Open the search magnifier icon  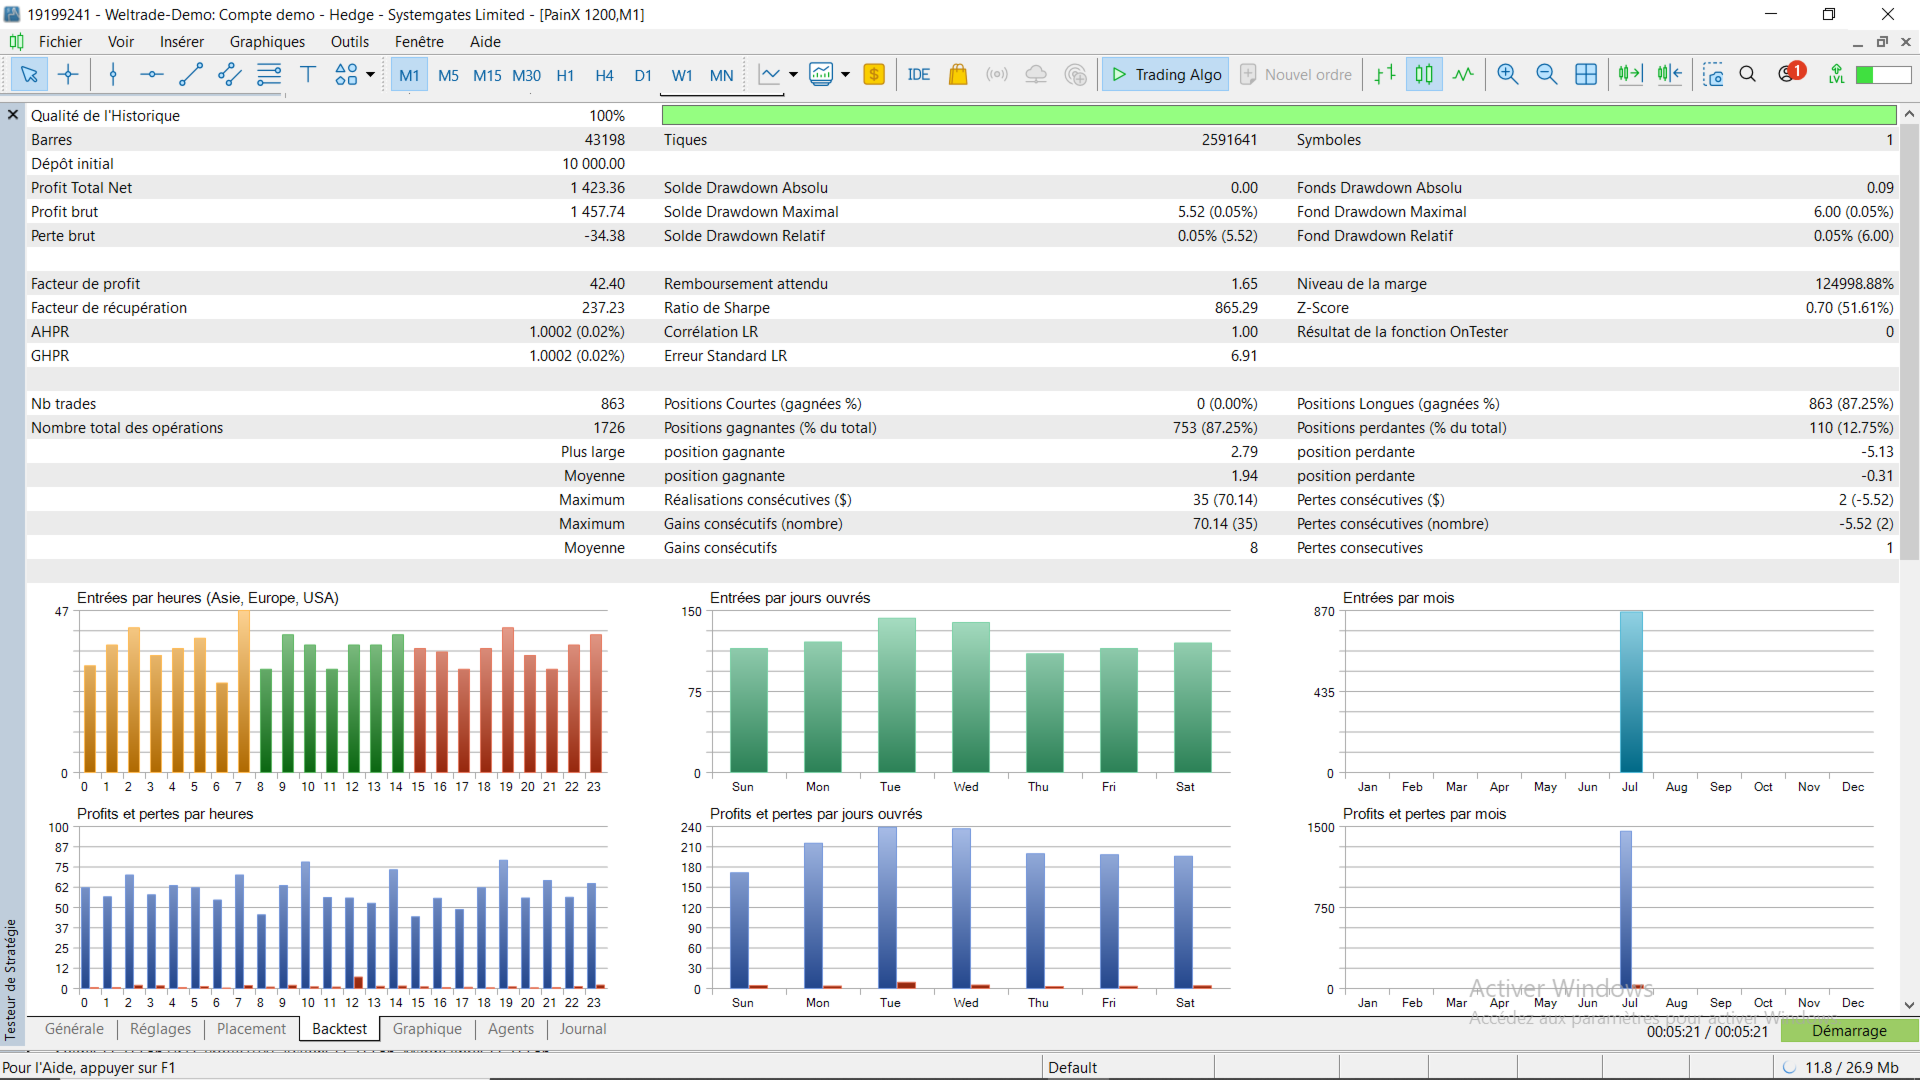point(1748,75)
